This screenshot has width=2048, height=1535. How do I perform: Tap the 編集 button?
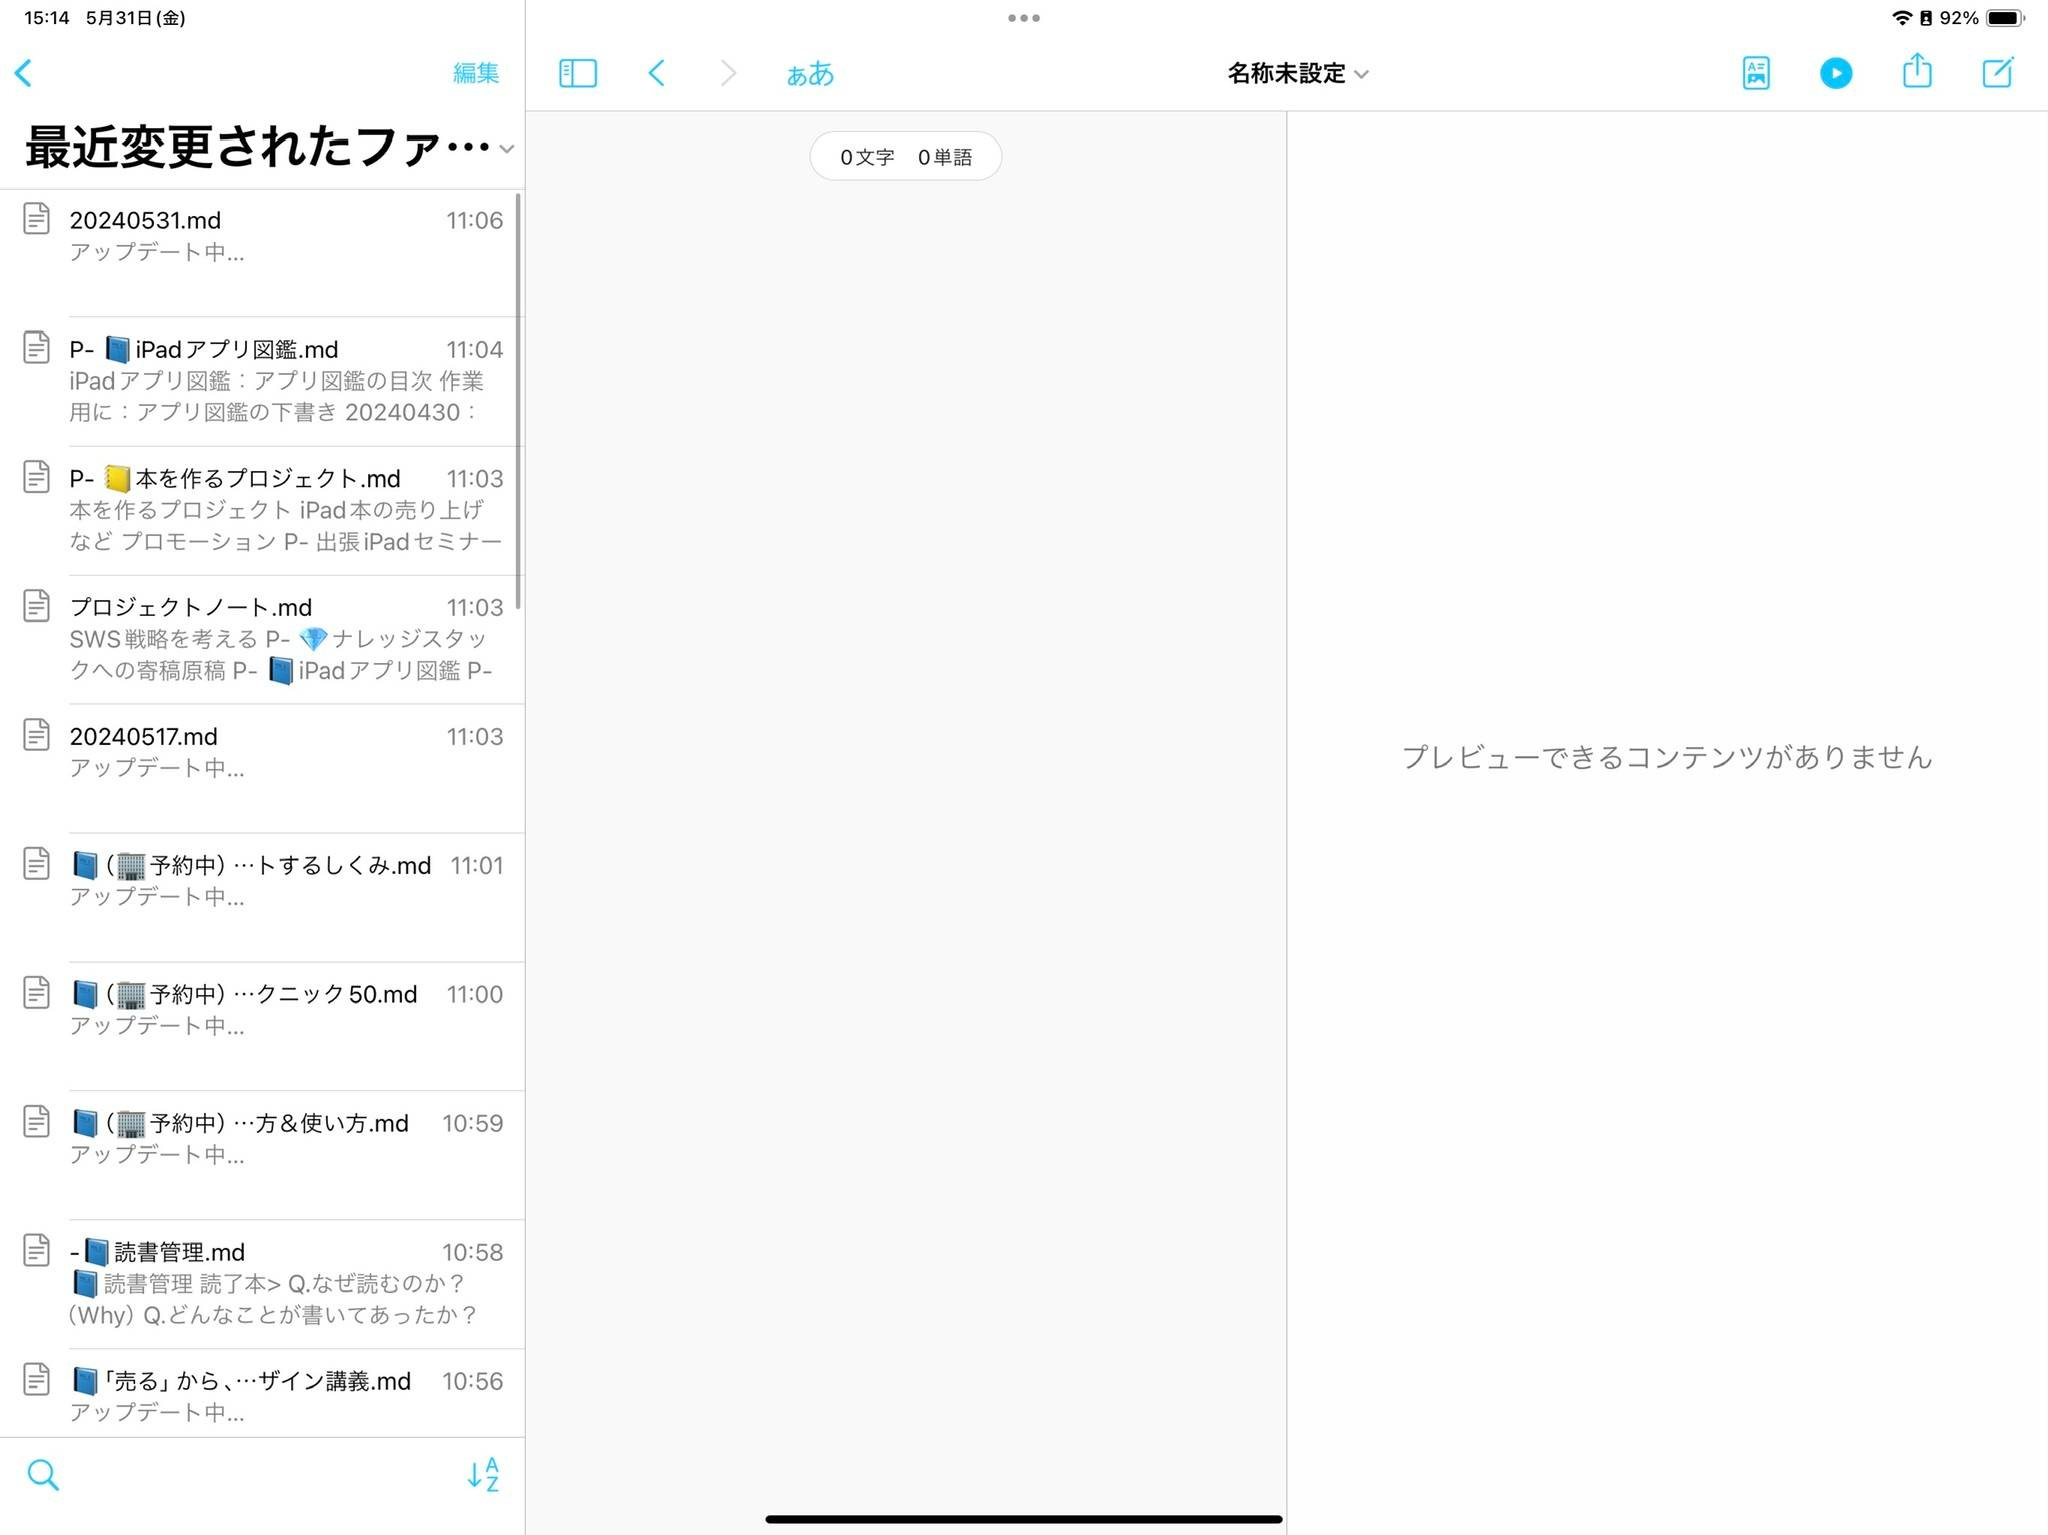(x=475, y=73)
